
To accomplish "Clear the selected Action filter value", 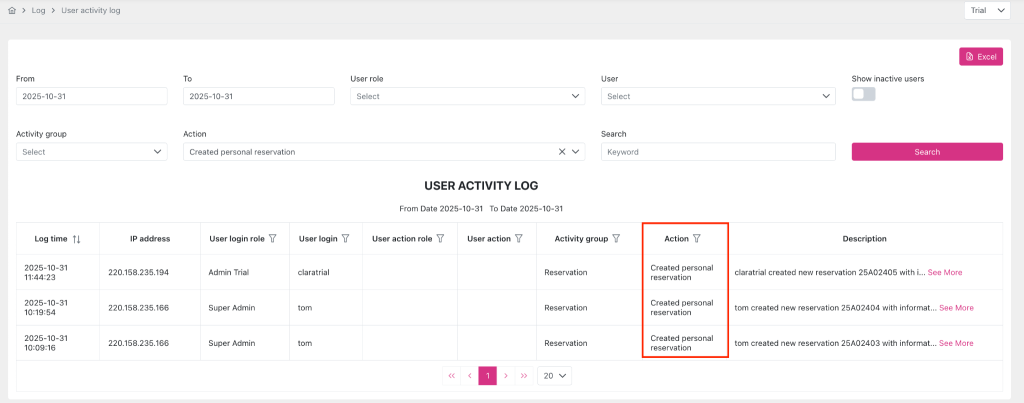I will click(x=562, y=152).
